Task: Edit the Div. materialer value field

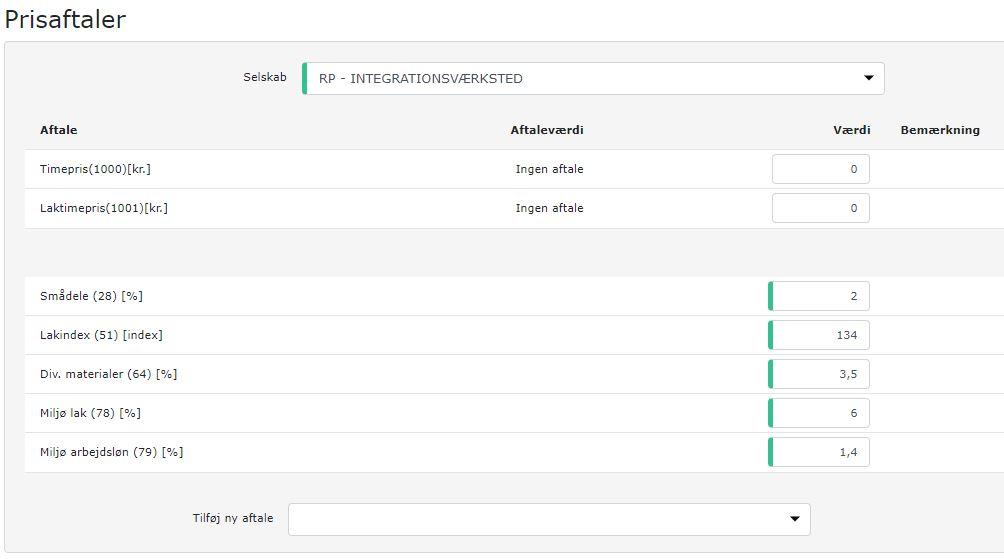Action: point(820,374)
